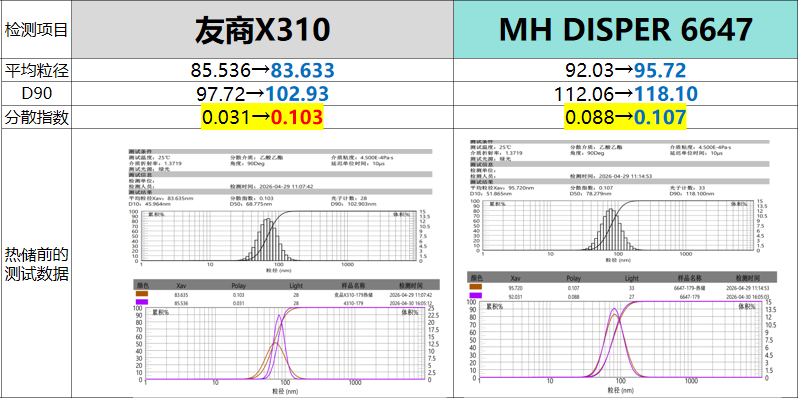Click 检测时间 2026-04-29 11:14:53 in 6647 report
799x399 pixels.
click(x=611, y=176)
